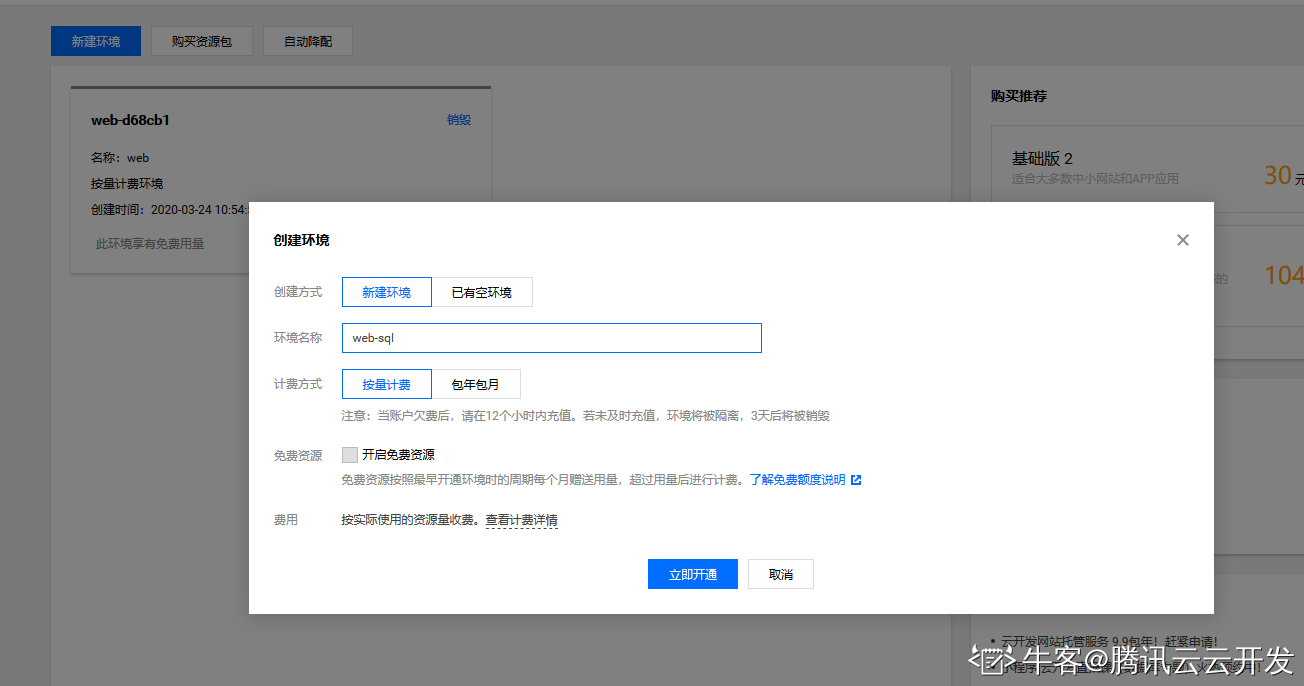Choose 按量计费 billing mode
Image resolution: width=1304 pixels, height=686 pixels.
[386, 384]
